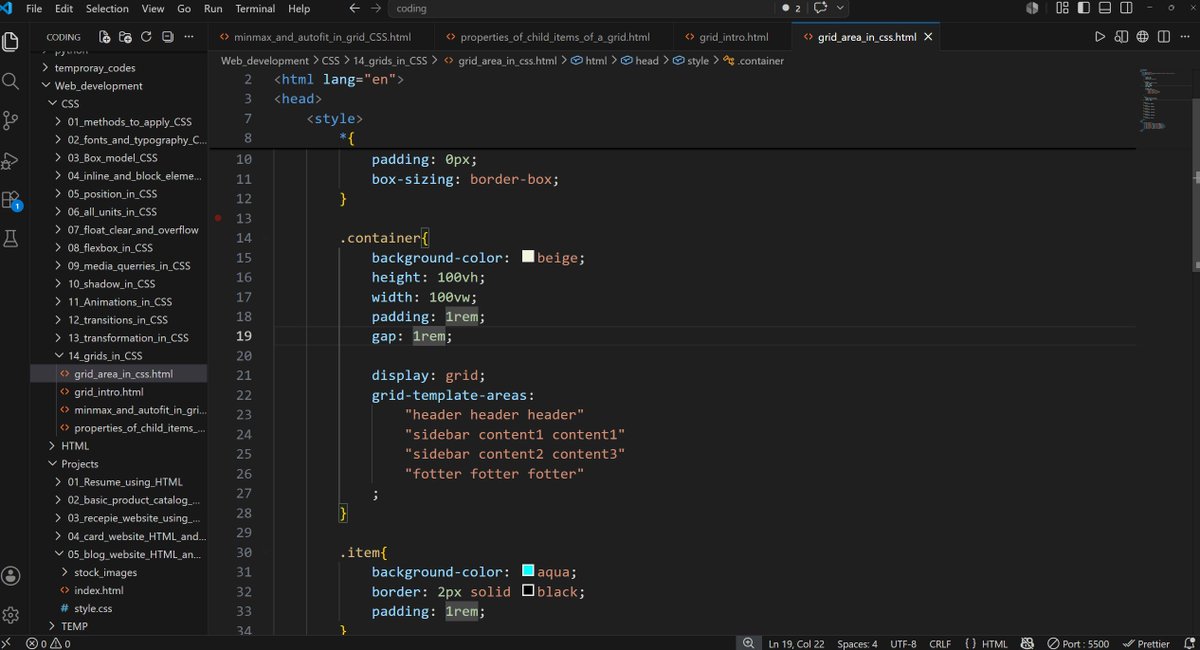Open the Testing flask icon view
1200x650 pixels.
pyautogui.click(x=11, y=238)
